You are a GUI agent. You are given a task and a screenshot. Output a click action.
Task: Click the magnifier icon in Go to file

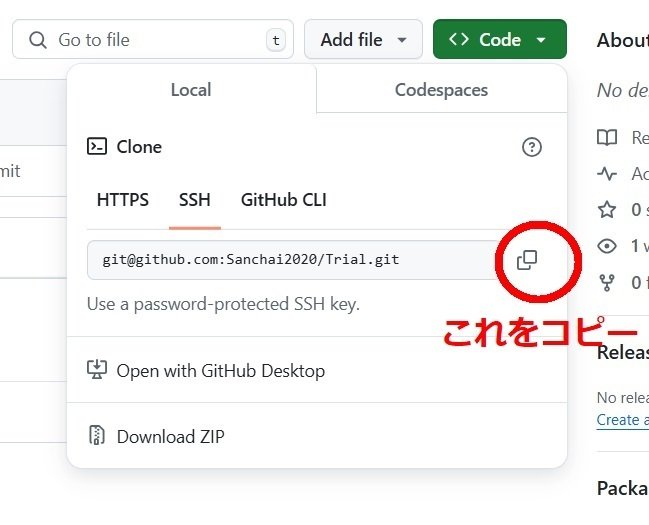(38, 40)
